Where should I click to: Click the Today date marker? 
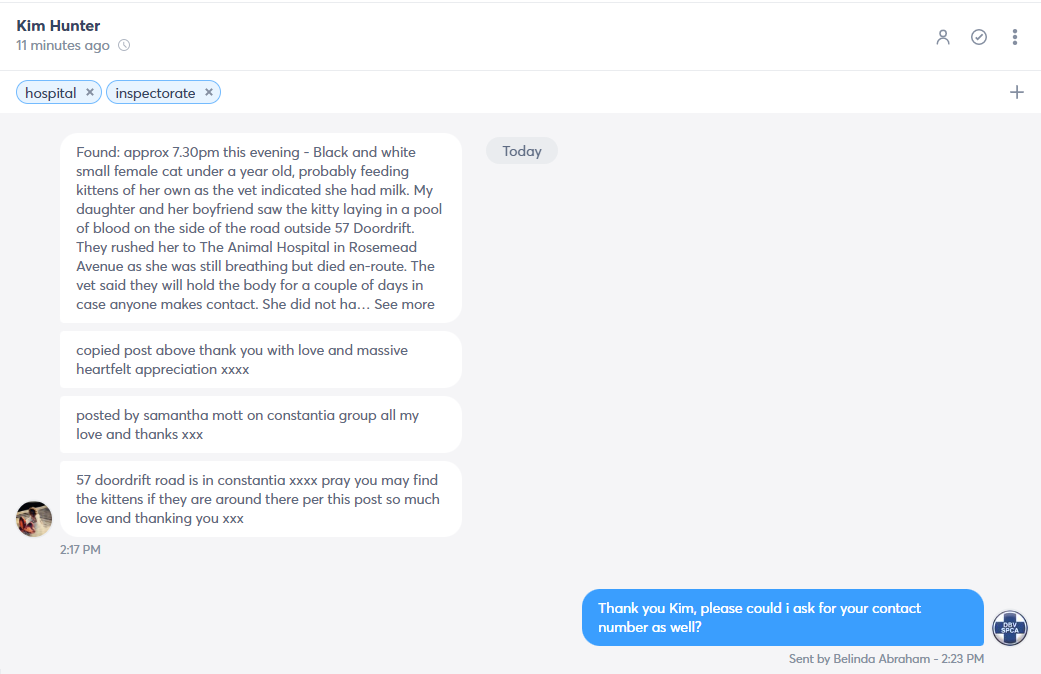tap(522, 151)
